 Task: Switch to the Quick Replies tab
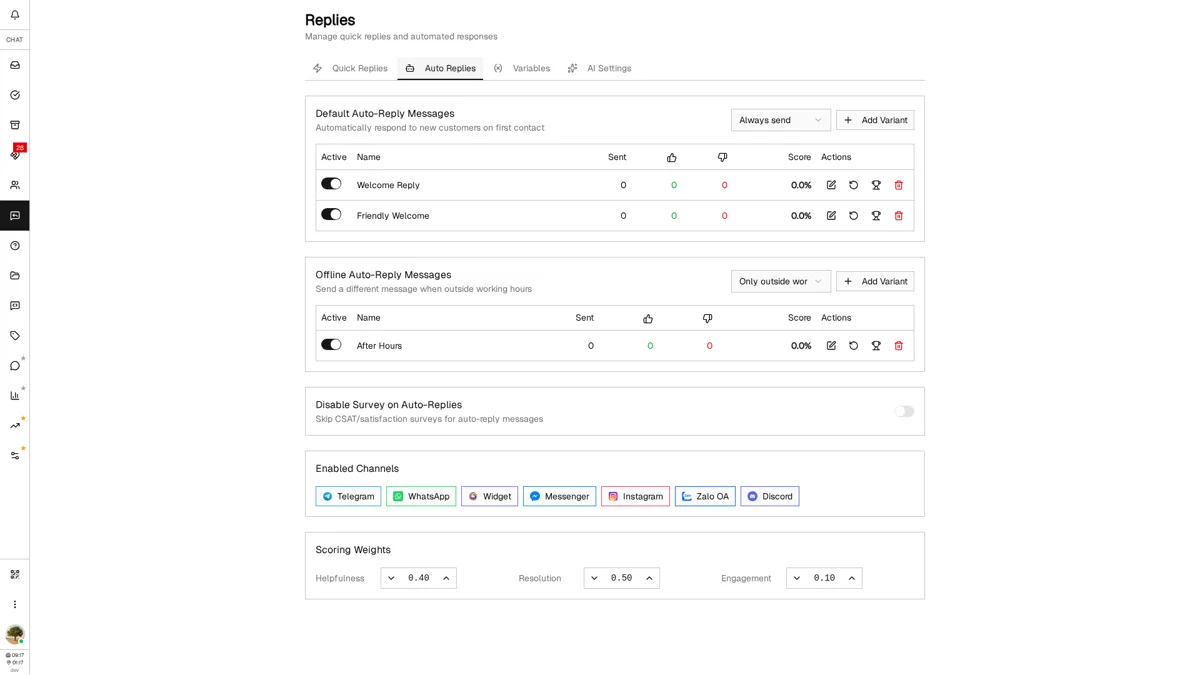click(350, 69)
